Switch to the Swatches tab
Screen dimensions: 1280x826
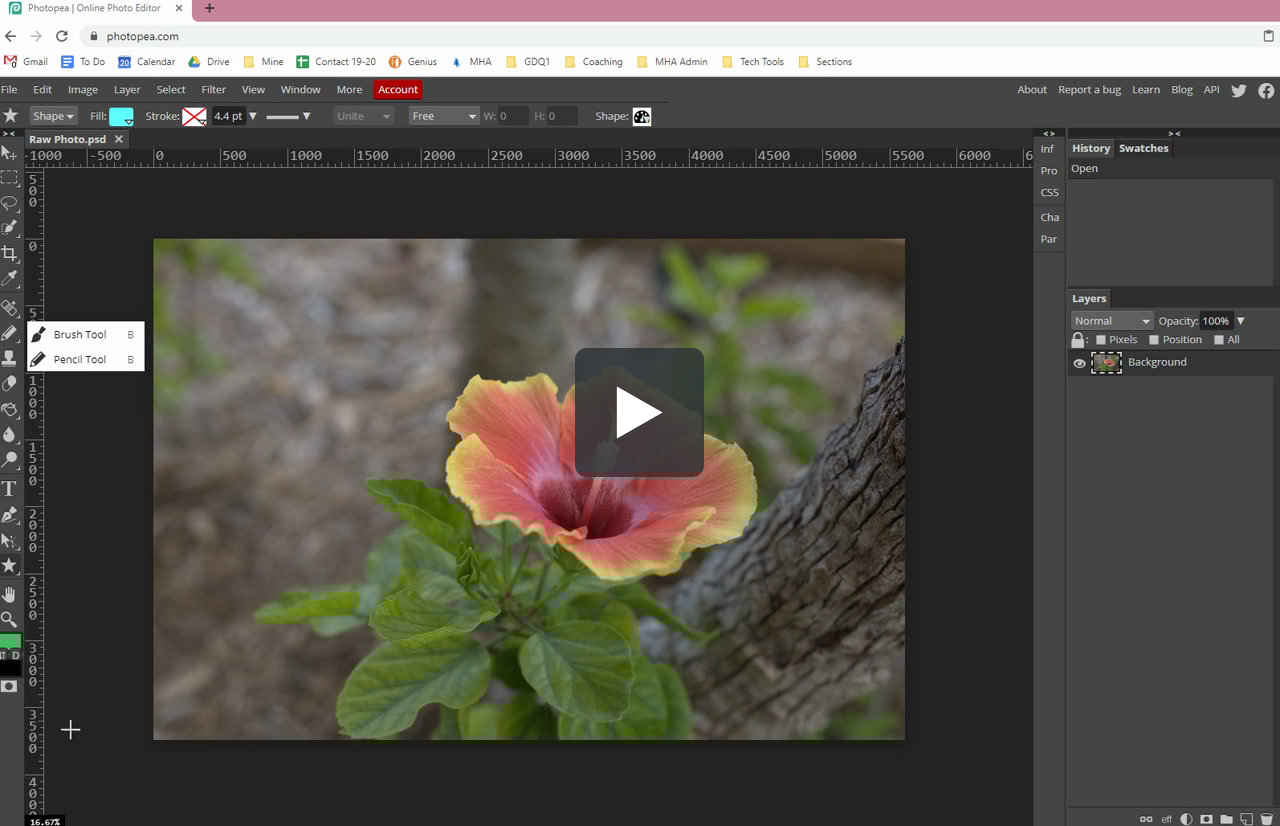click(x=1143, y=148)
